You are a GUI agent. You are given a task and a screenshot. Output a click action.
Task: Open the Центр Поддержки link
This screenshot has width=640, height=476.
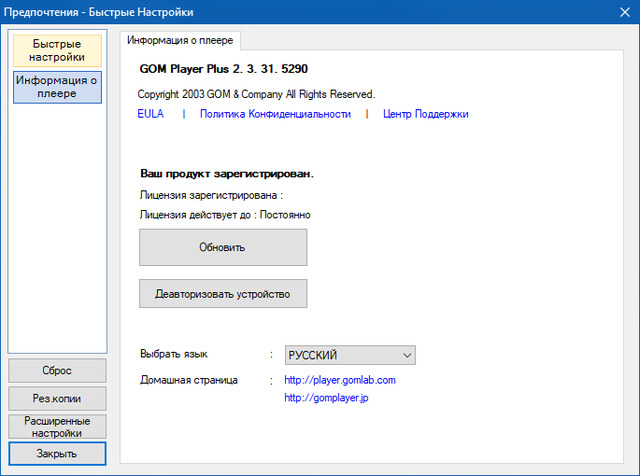pos(425,114)
